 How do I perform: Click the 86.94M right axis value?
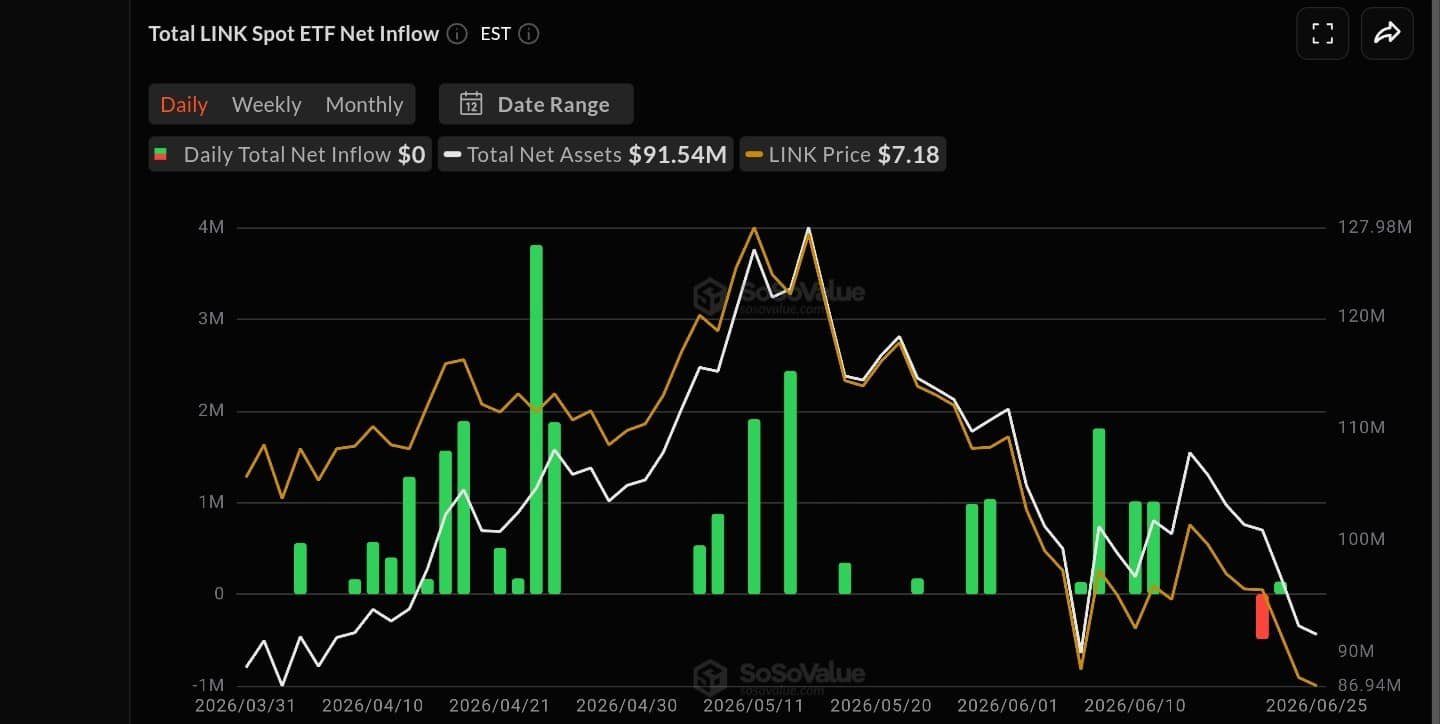tap(1369, 685)
